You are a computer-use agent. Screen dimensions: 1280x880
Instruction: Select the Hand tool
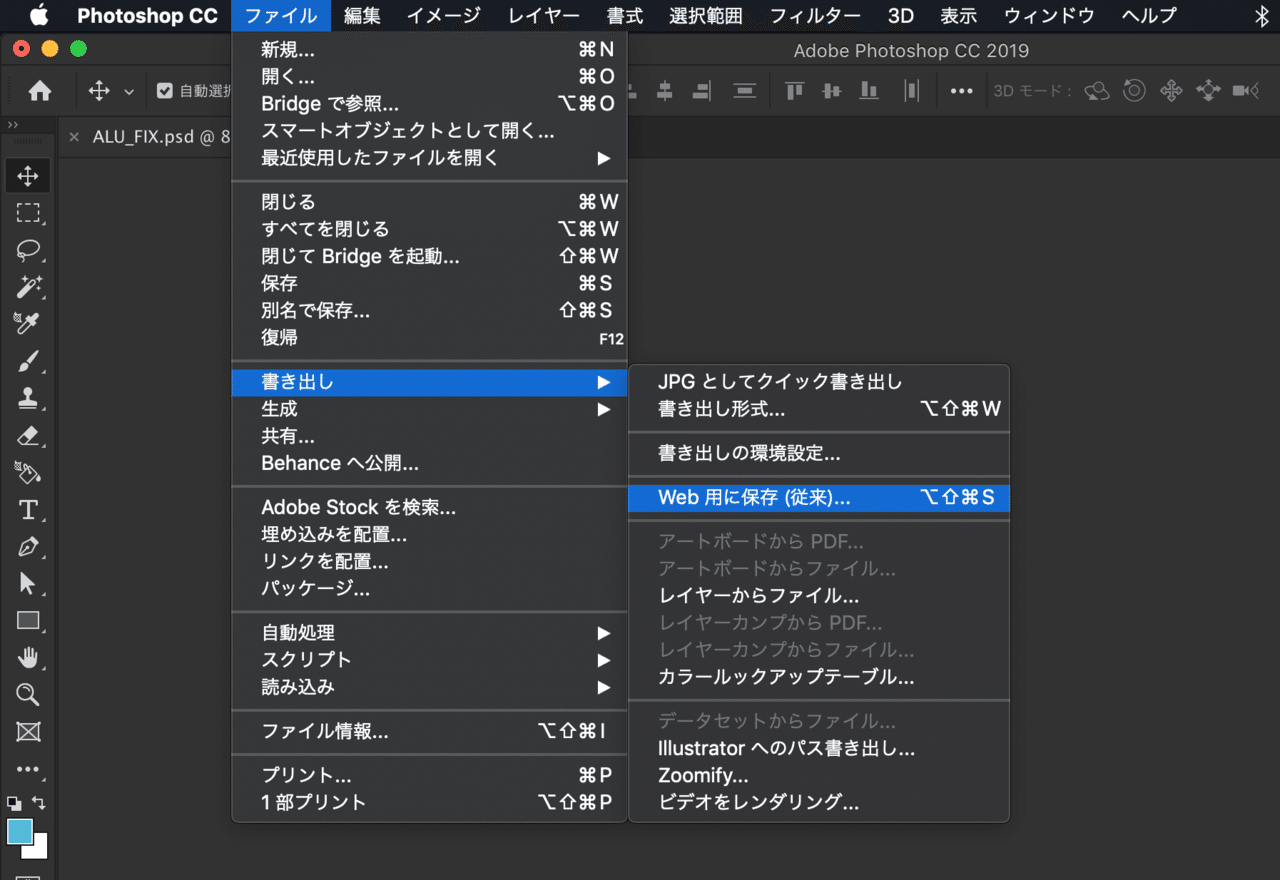[x=28, y=657]
